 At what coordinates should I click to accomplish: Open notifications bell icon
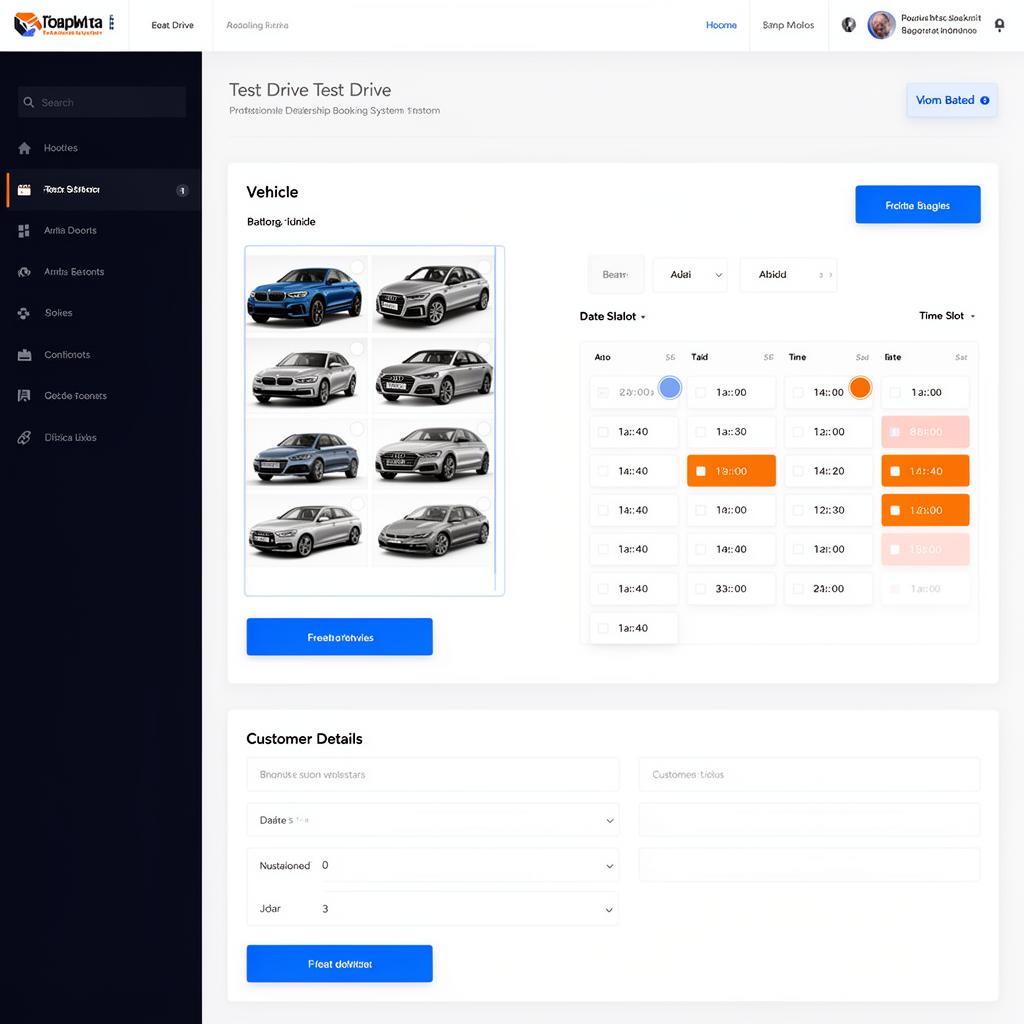coord(999,25)
